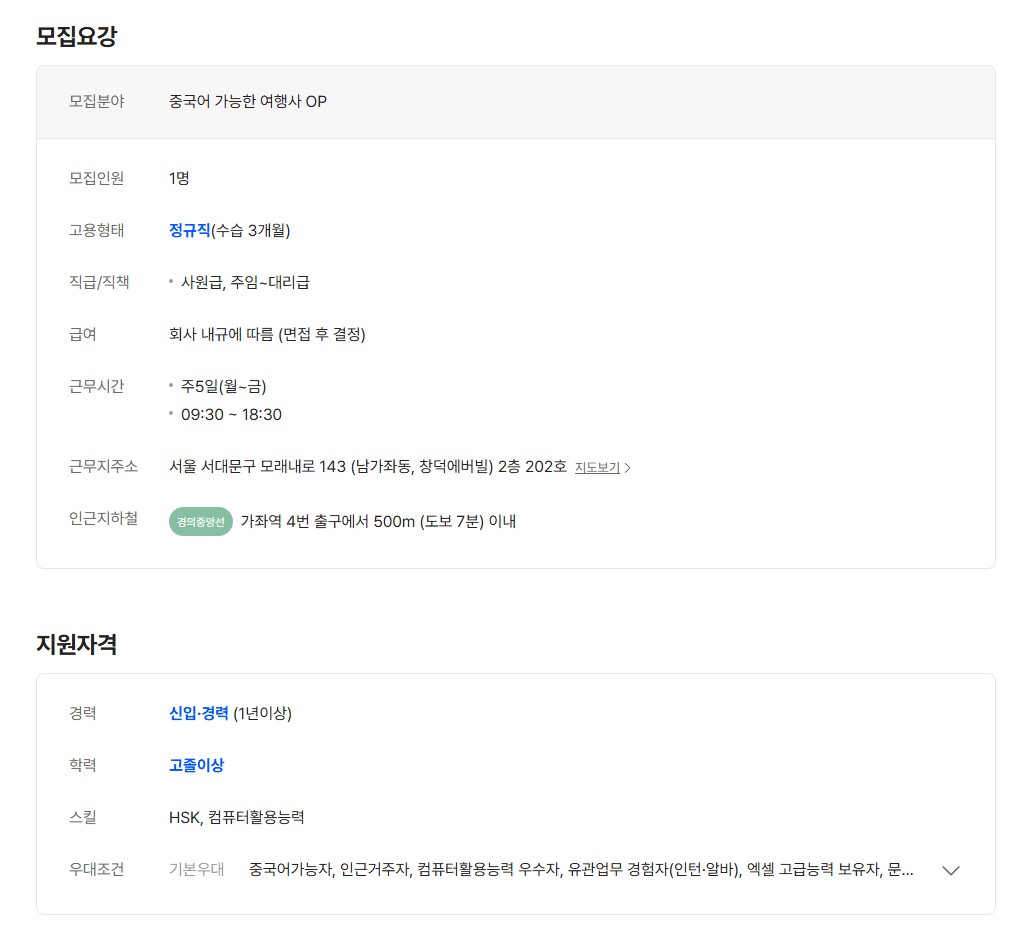
Task: Click the arrow icon beside 지도보기
Action: [x=628, y=467]
